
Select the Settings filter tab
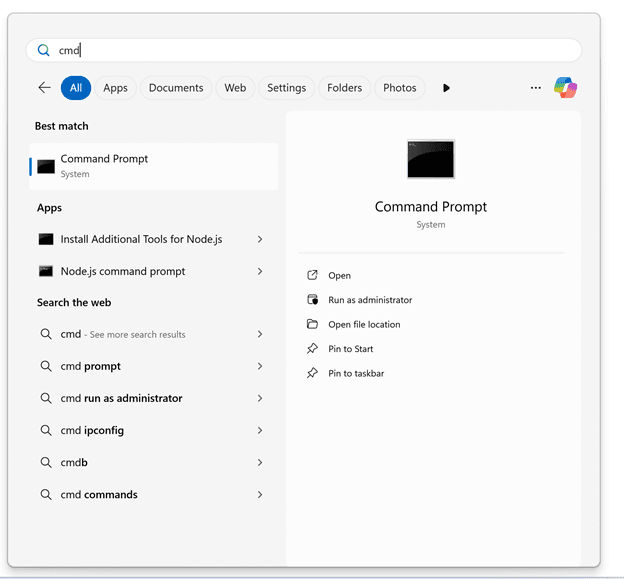(x=287, y=88)
